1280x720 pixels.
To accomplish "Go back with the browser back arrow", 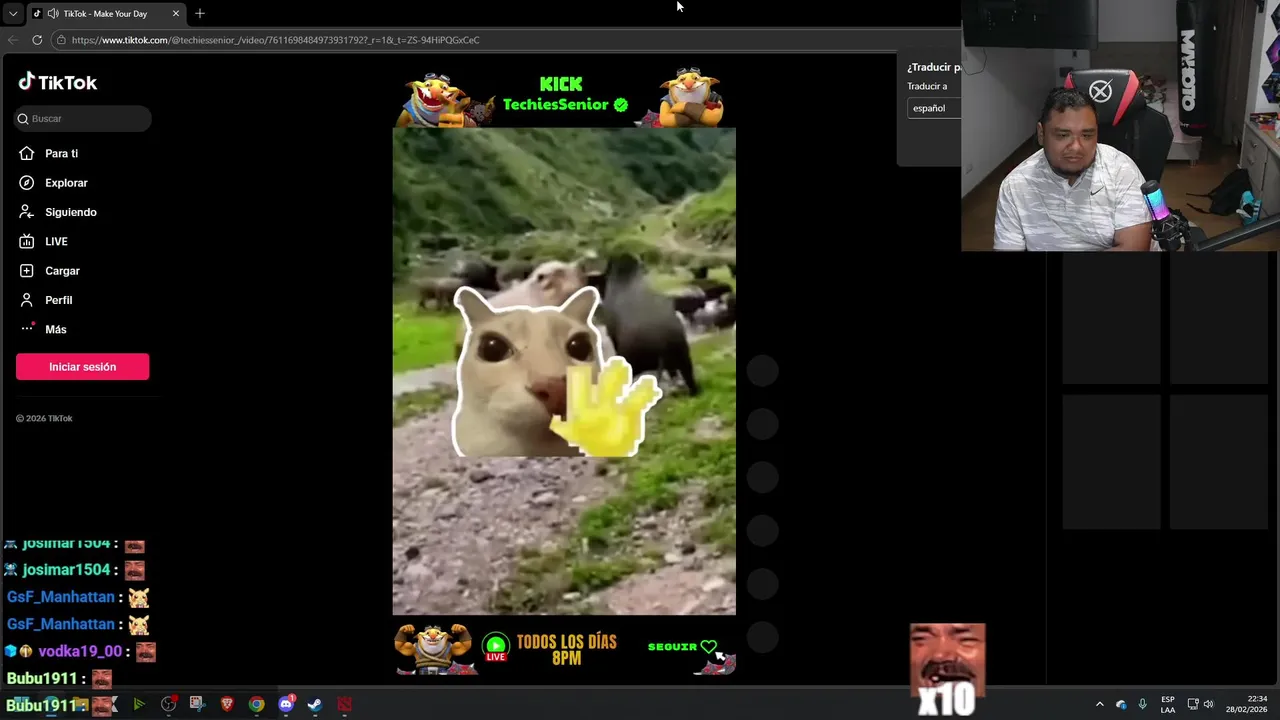I will [13, 40].
